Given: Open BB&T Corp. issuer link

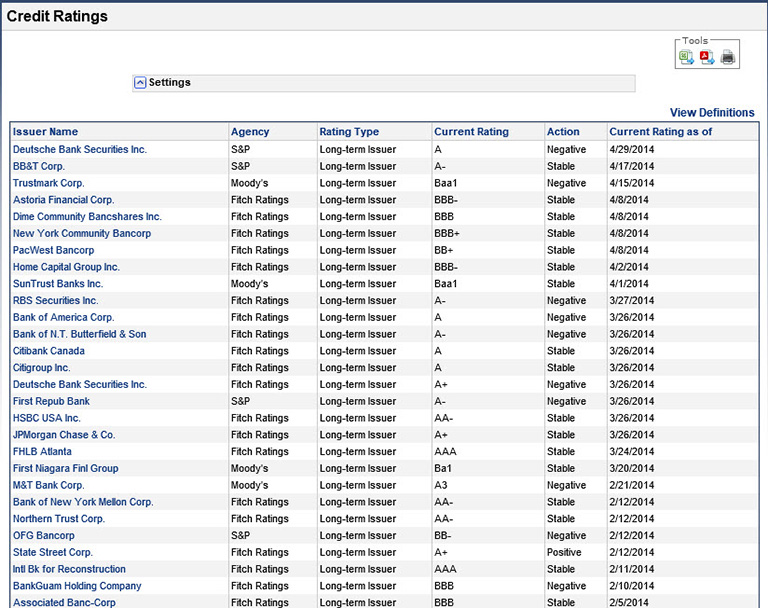Looking at the screenshot, I should (x=39, y=166).
